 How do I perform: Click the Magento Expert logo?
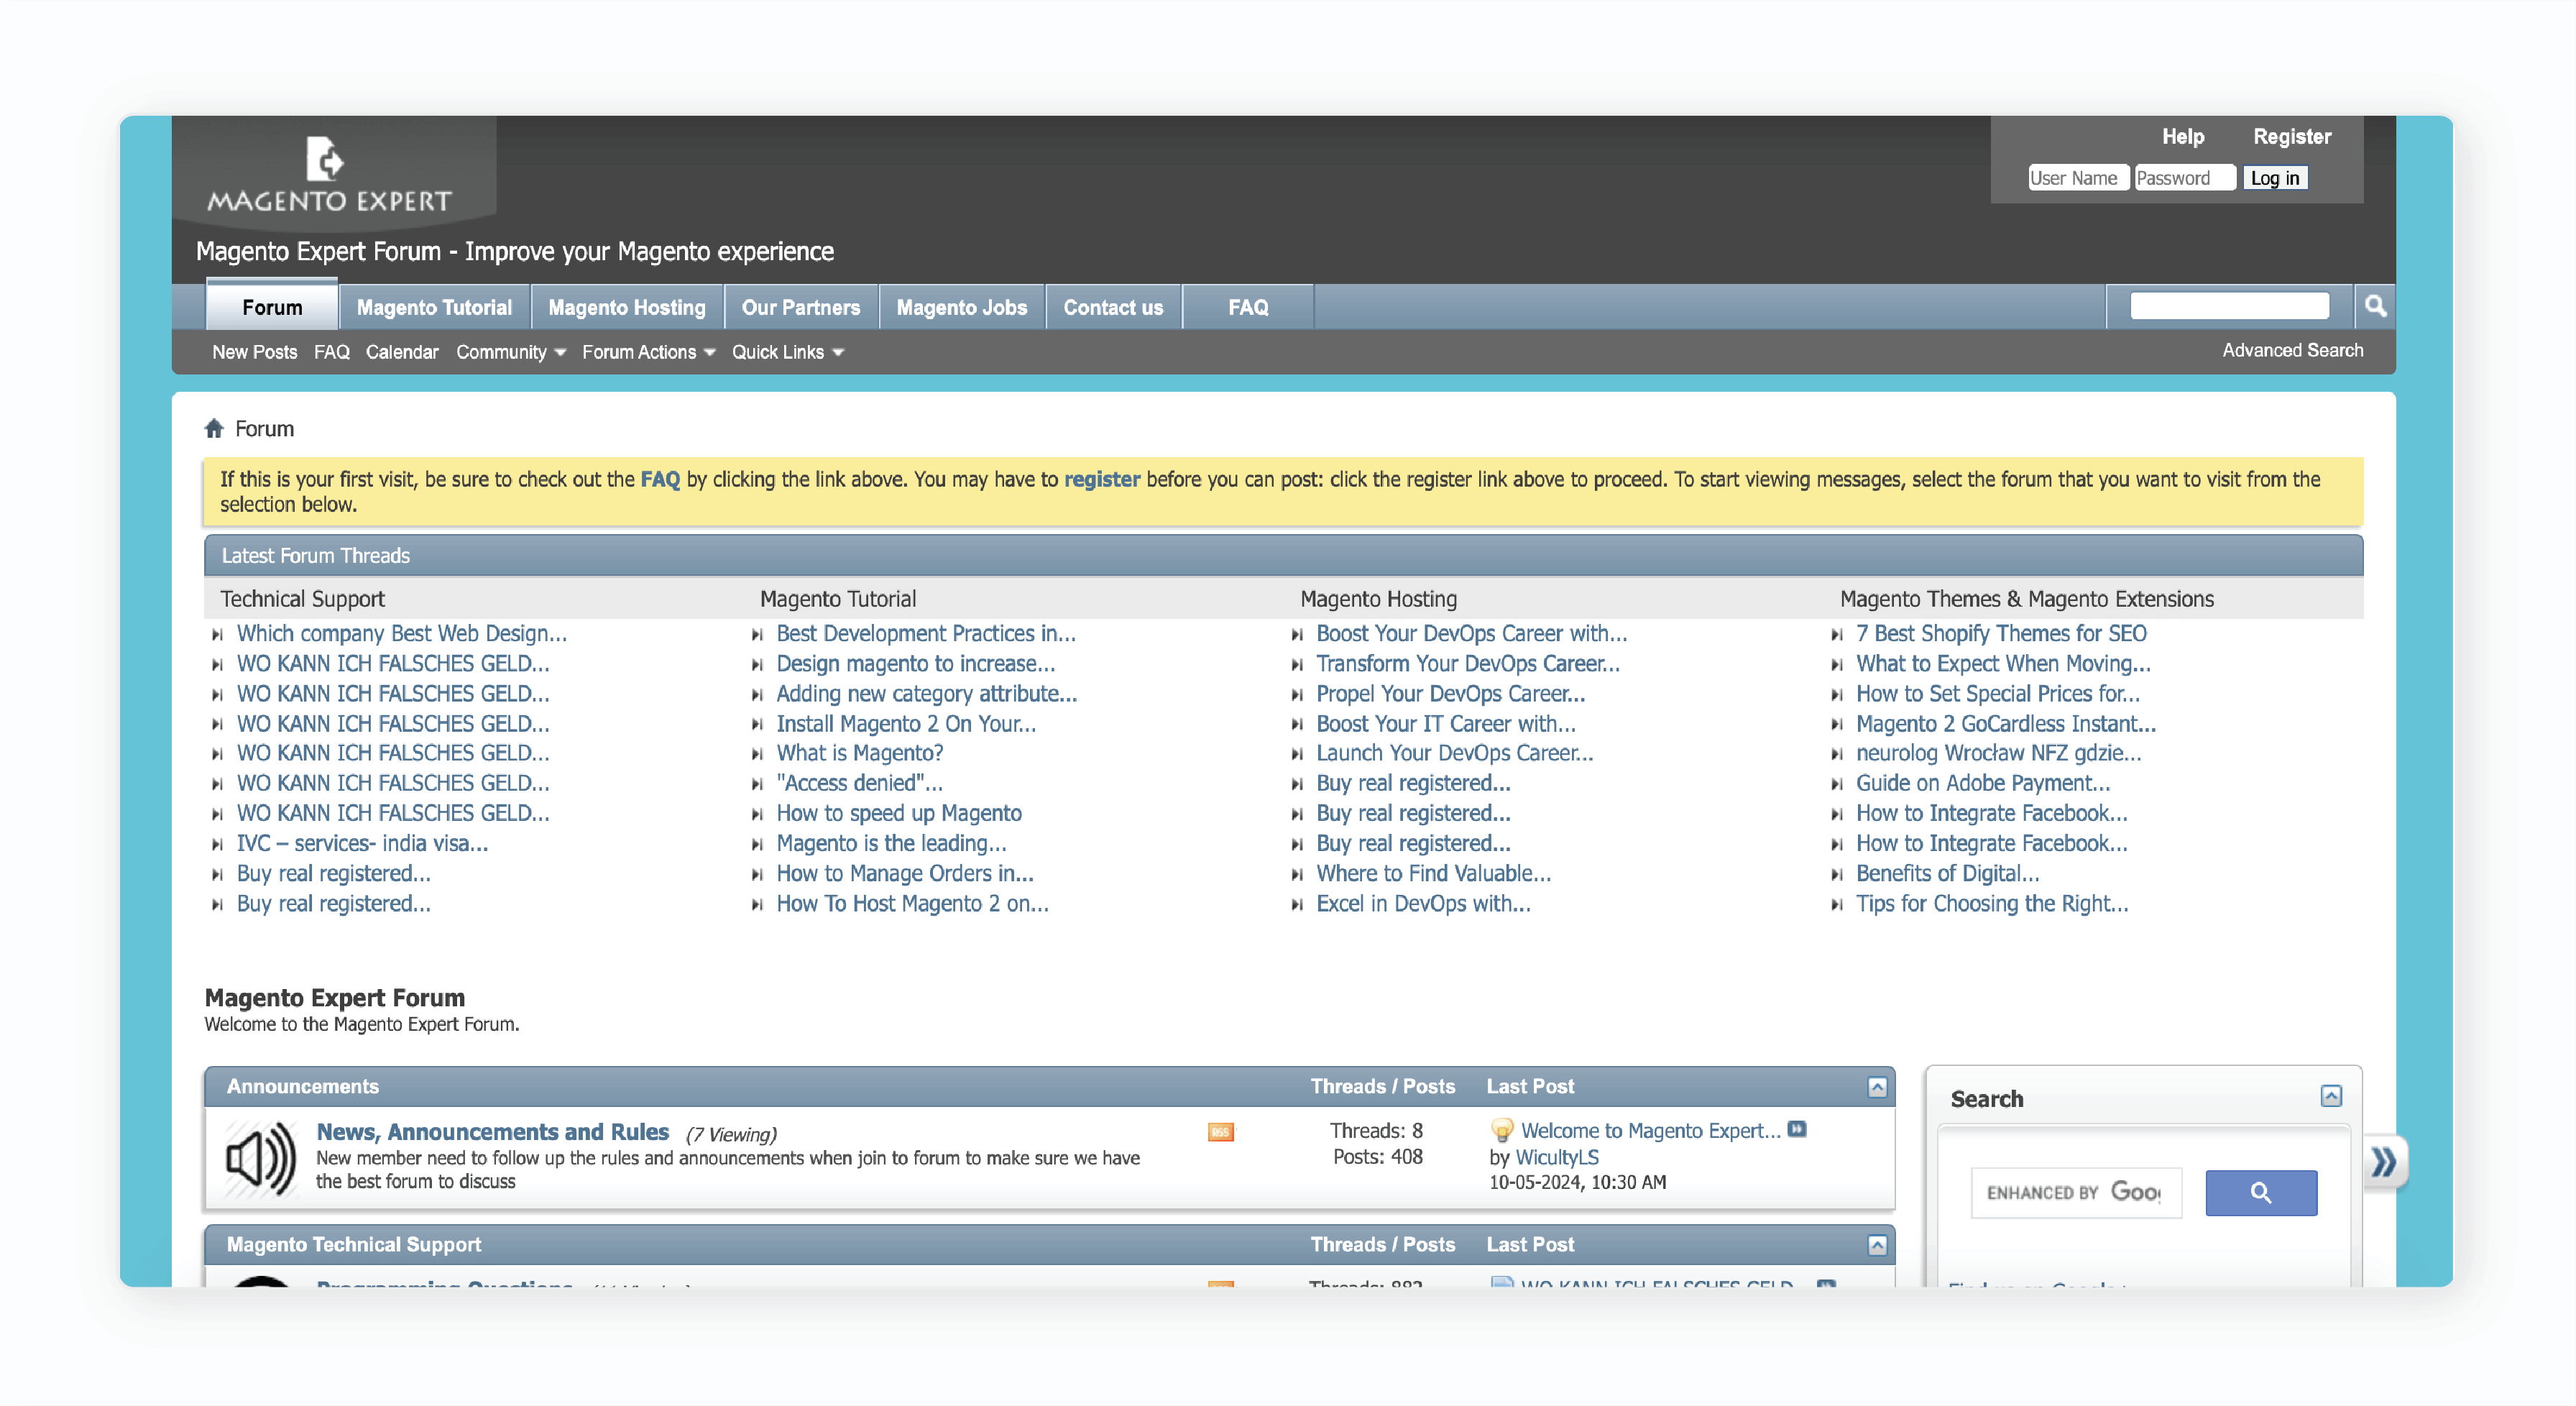coord(329,174)
